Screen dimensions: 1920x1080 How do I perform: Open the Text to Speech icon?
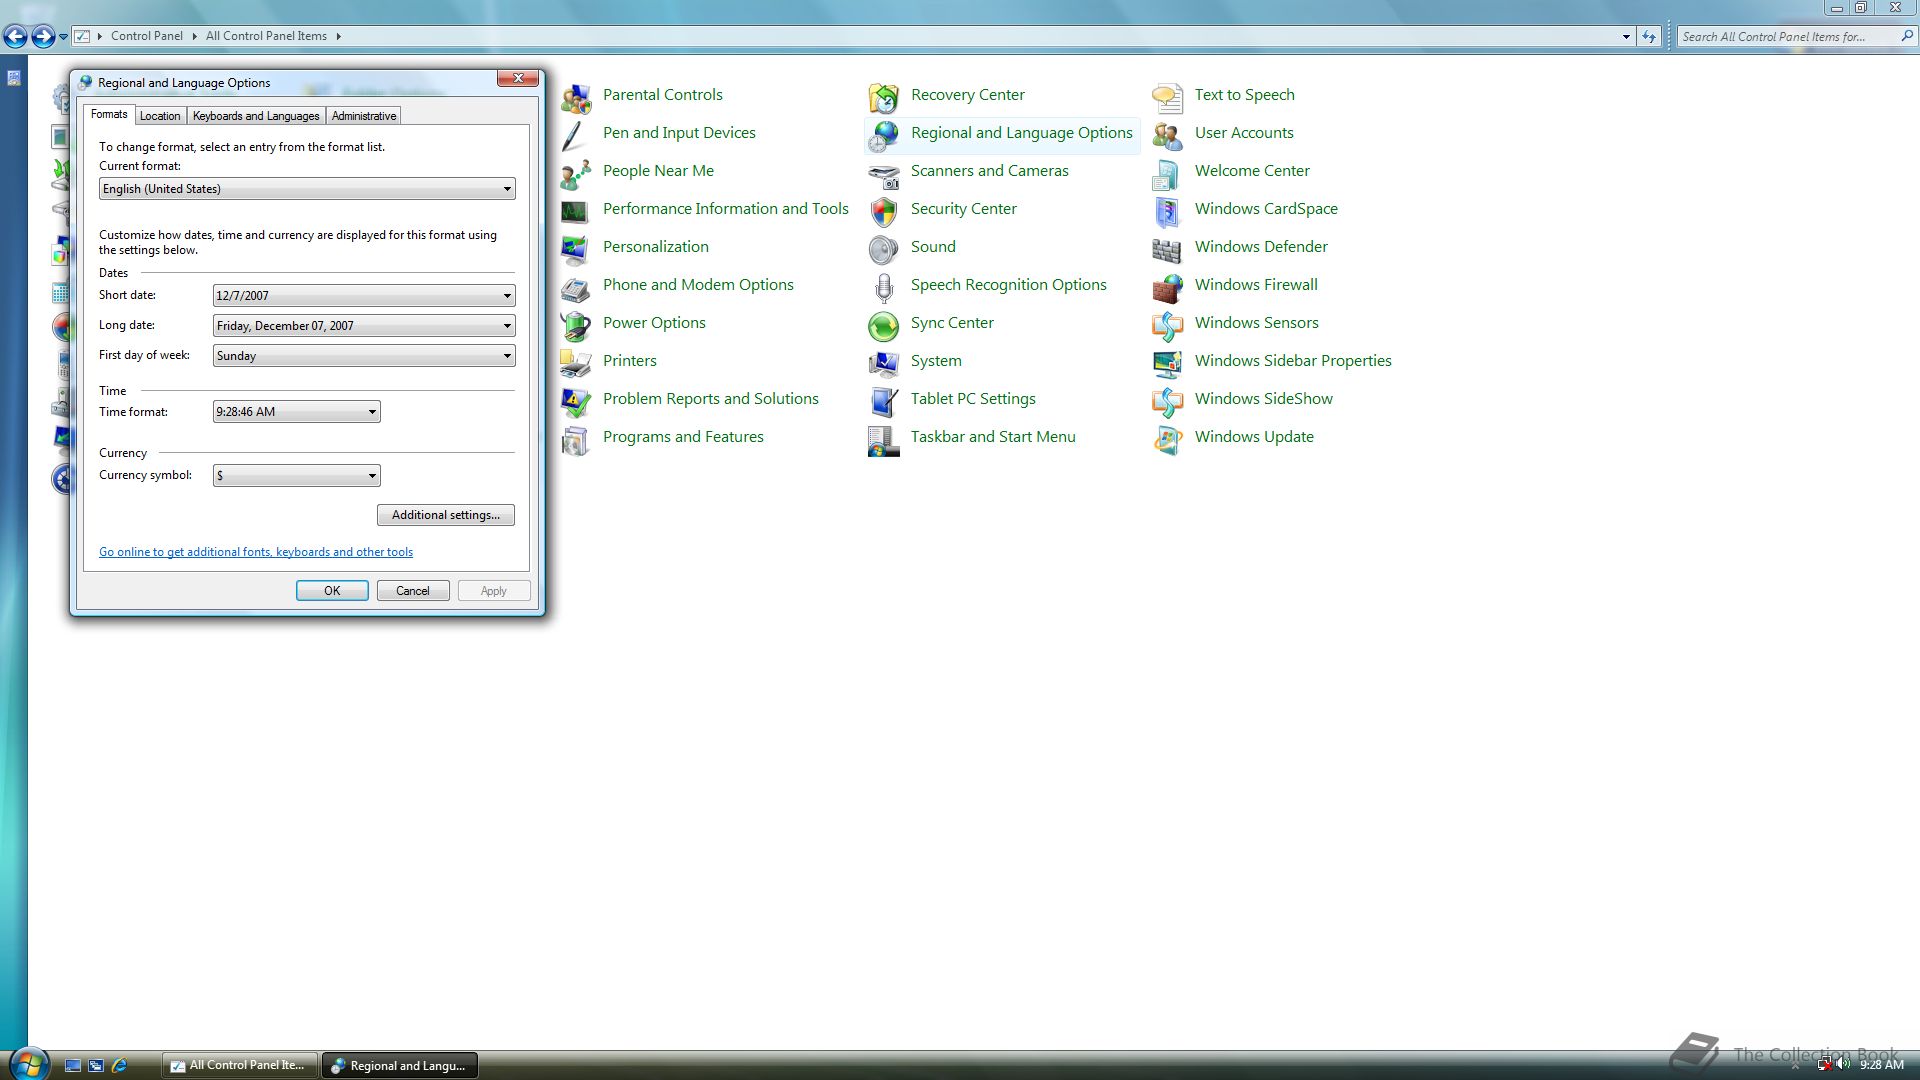click(1168, 98)
